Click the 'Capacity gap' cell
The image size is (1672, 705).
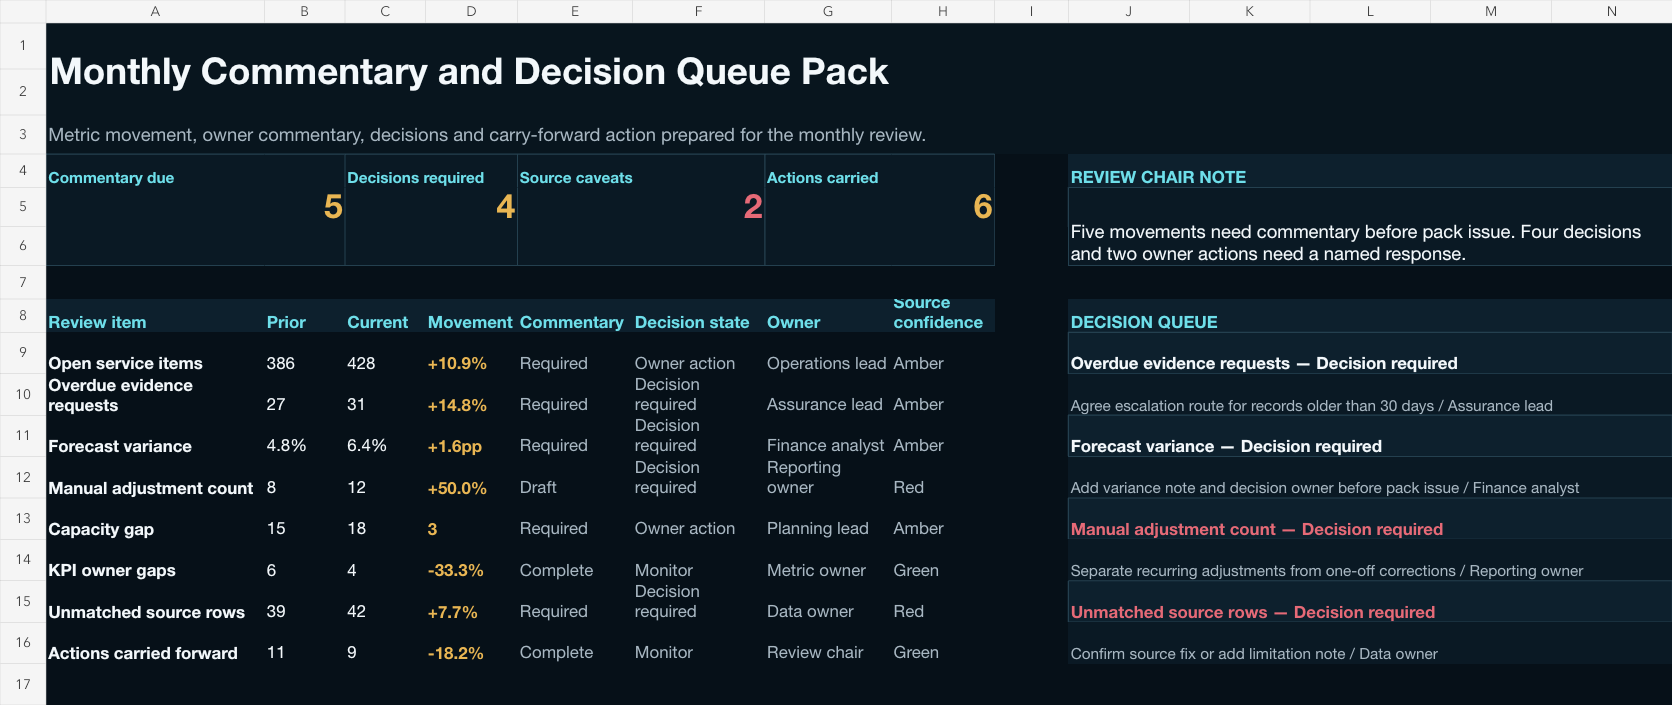(101, 529)
